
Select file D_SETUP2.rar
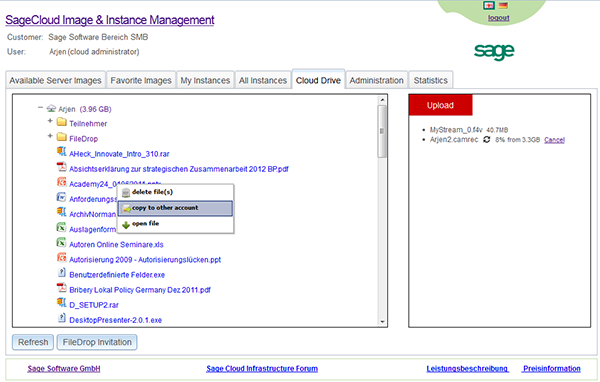click(x=94, y=305)
